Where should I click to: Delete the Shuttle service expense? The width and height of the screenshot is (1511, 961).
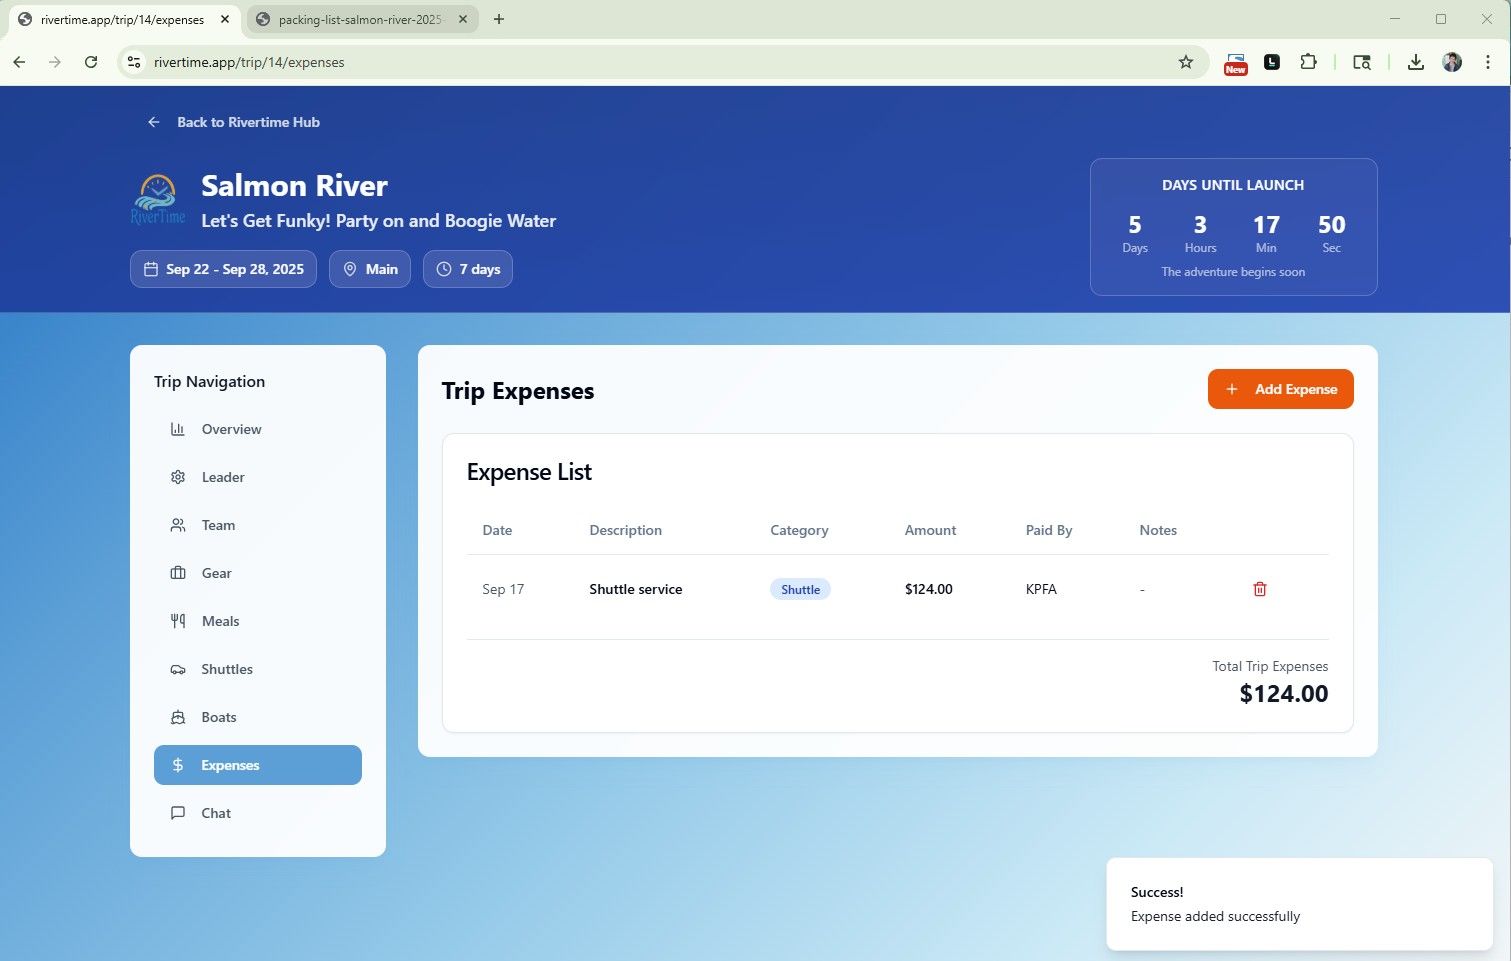[1259, 589]
